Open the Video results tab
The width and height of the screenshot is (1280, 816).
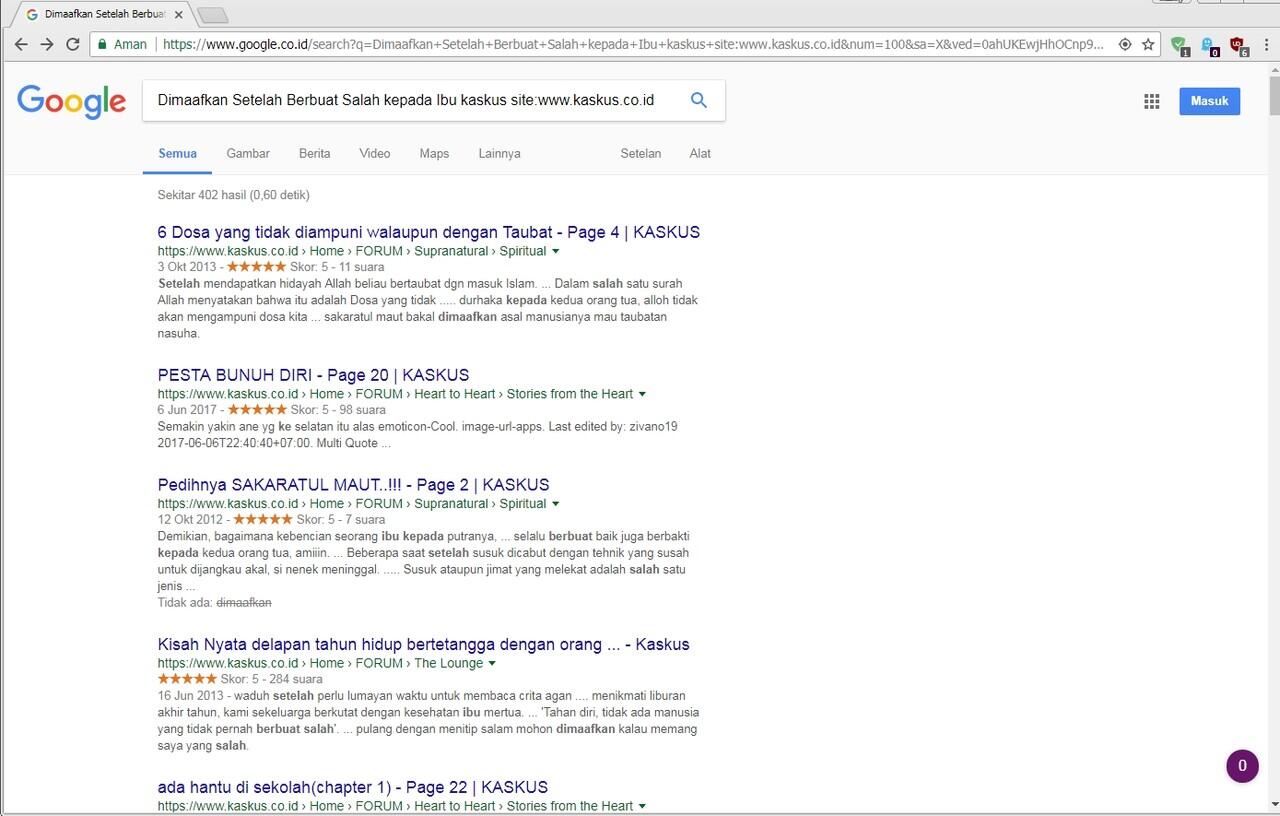375,153
